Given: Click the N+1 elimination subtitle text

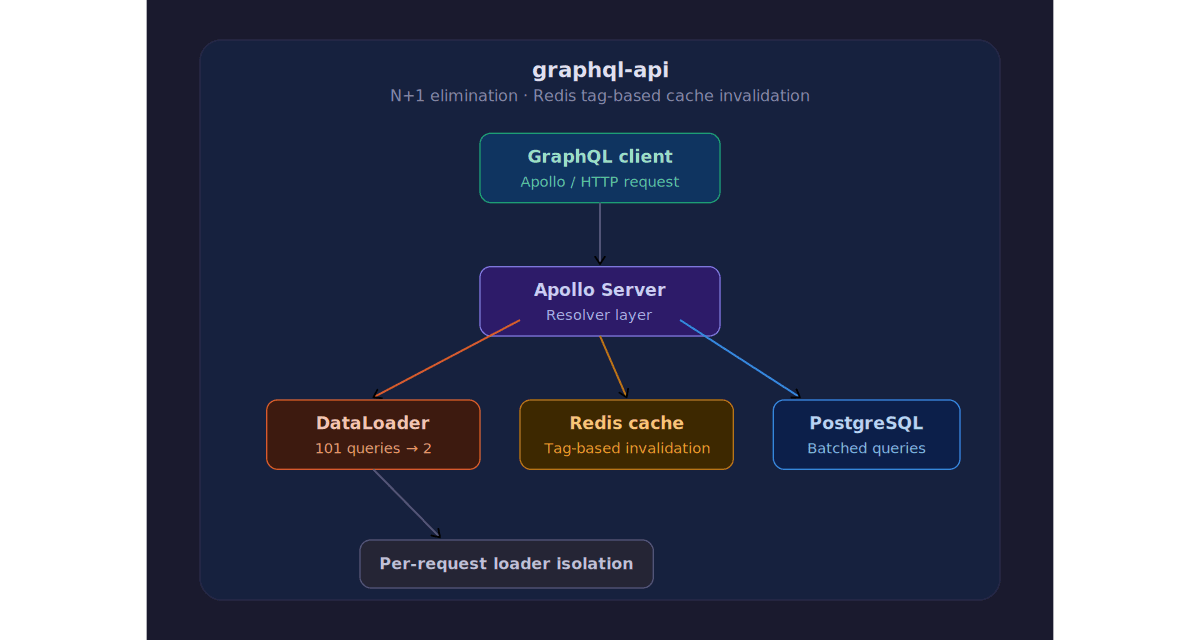Looking at the screenshot, I should (600, 96).
